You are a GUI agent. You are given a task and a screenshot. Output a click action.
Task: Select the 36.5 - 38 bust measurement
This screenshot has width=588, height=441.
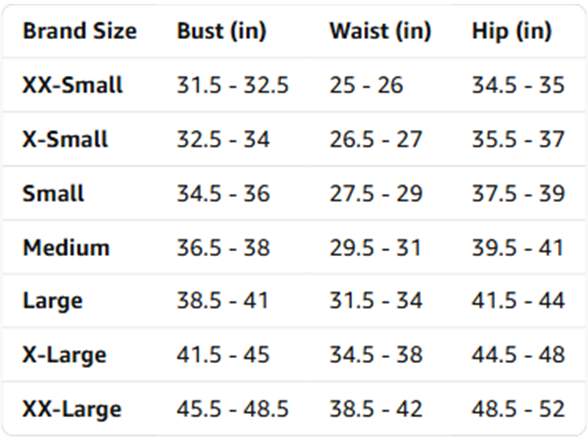tap(224, 248)
